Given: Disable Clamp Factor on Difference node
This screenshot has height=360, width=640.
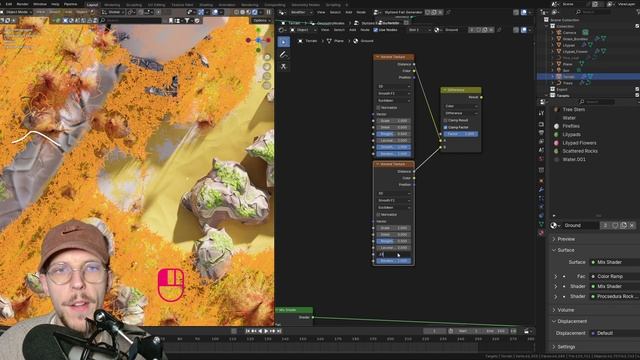Looking at the screenshot, I should pos(445,127).
